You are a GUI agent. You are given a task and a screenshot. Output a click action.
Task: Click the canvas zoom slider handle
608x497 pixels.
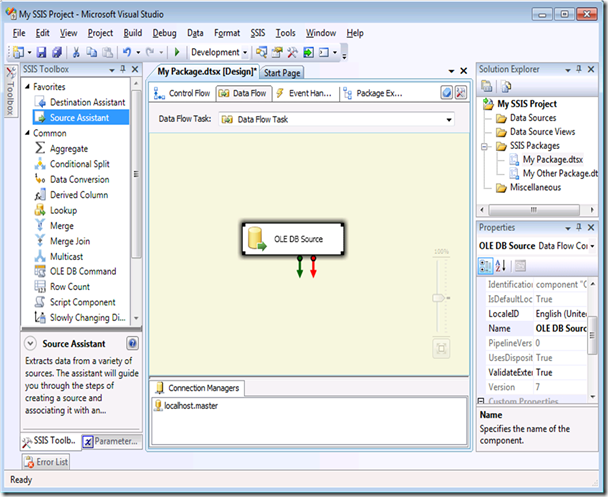click(440, 298)
